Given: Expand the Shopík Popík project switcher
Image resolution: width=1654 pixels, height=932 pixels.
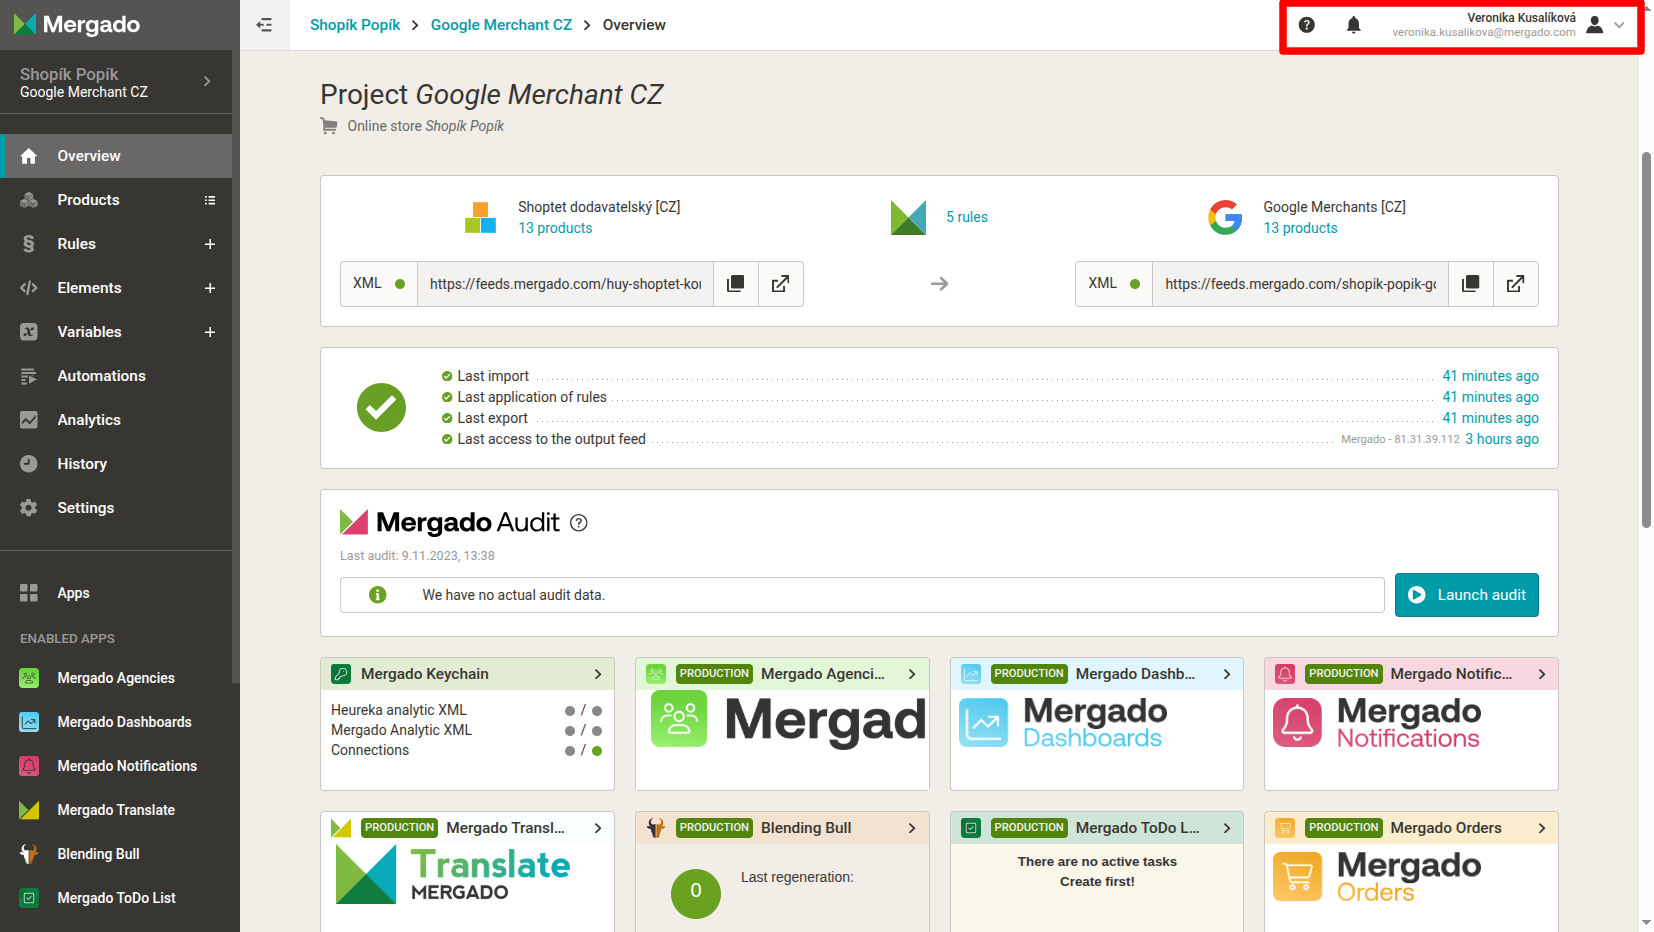Looking at the screenshot, I should tap(207, 82).
